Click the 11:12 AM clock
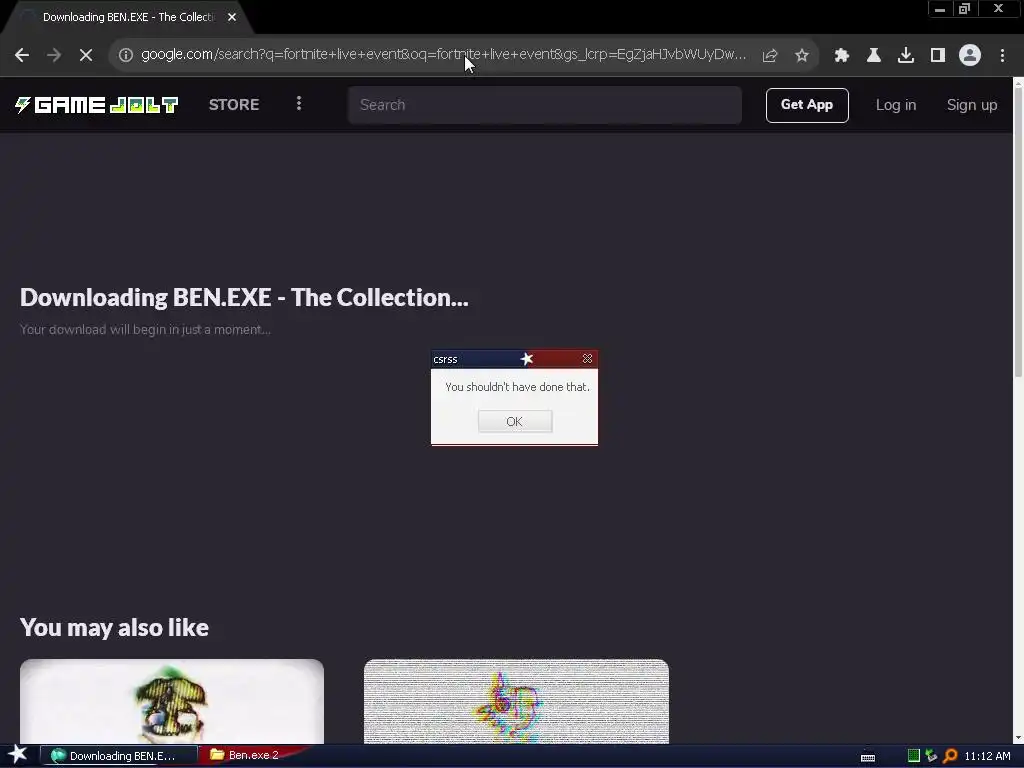This screenshot has width=1024, height=768. click(x=987, y=756)
